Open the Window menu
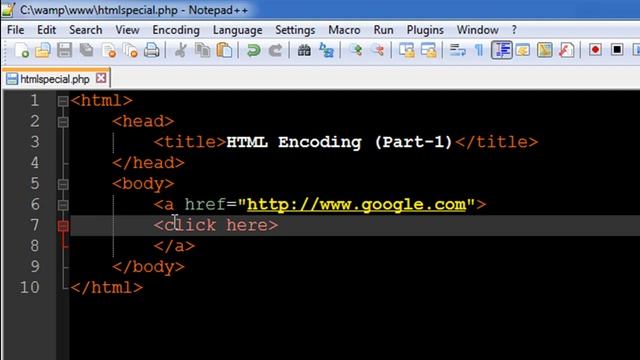Image resolution: width=640 pixels, height=360 pixels. (478, 30)
